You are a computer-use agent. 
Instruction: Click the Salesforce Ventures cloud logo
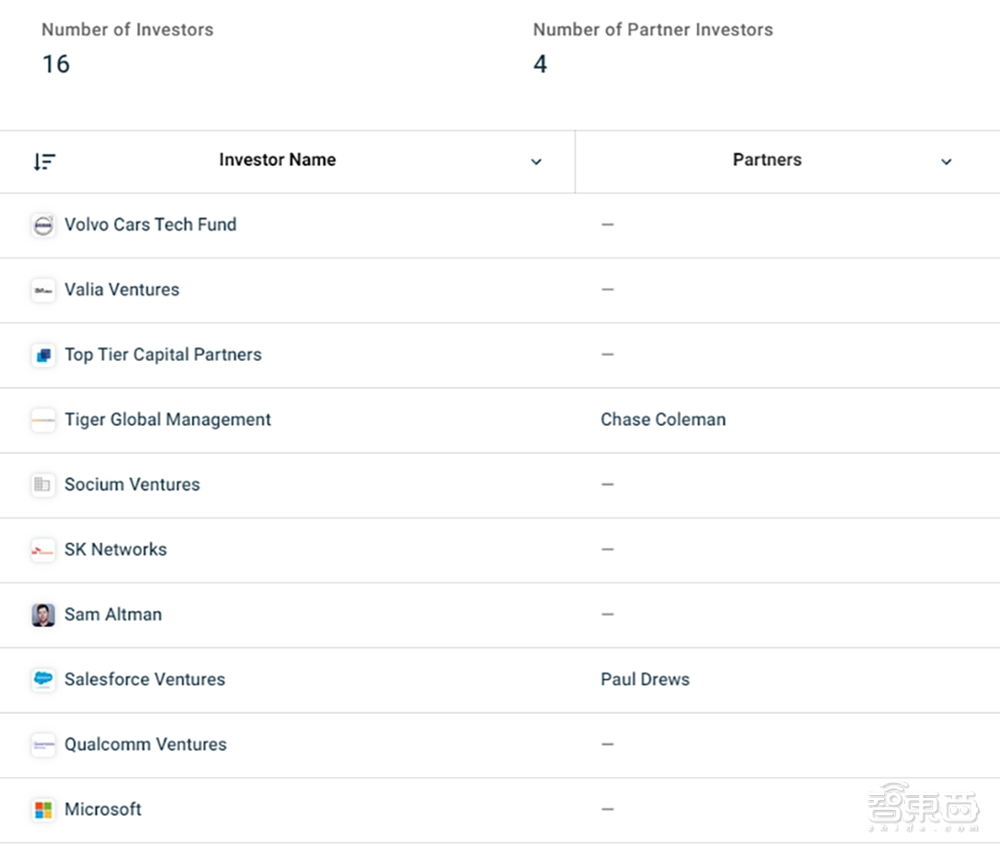click(x=43, y=680)
